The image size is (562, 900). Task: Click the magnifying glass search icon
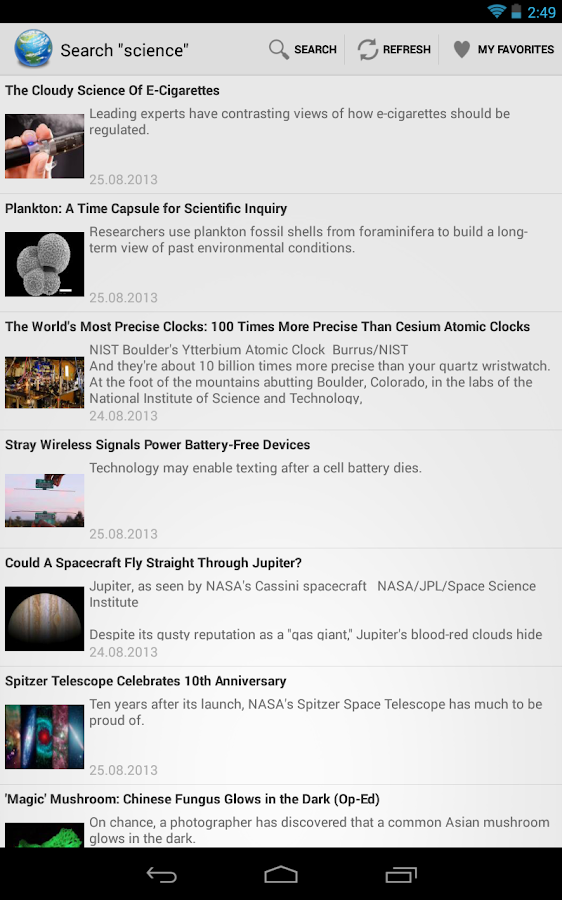click(278, 49)
